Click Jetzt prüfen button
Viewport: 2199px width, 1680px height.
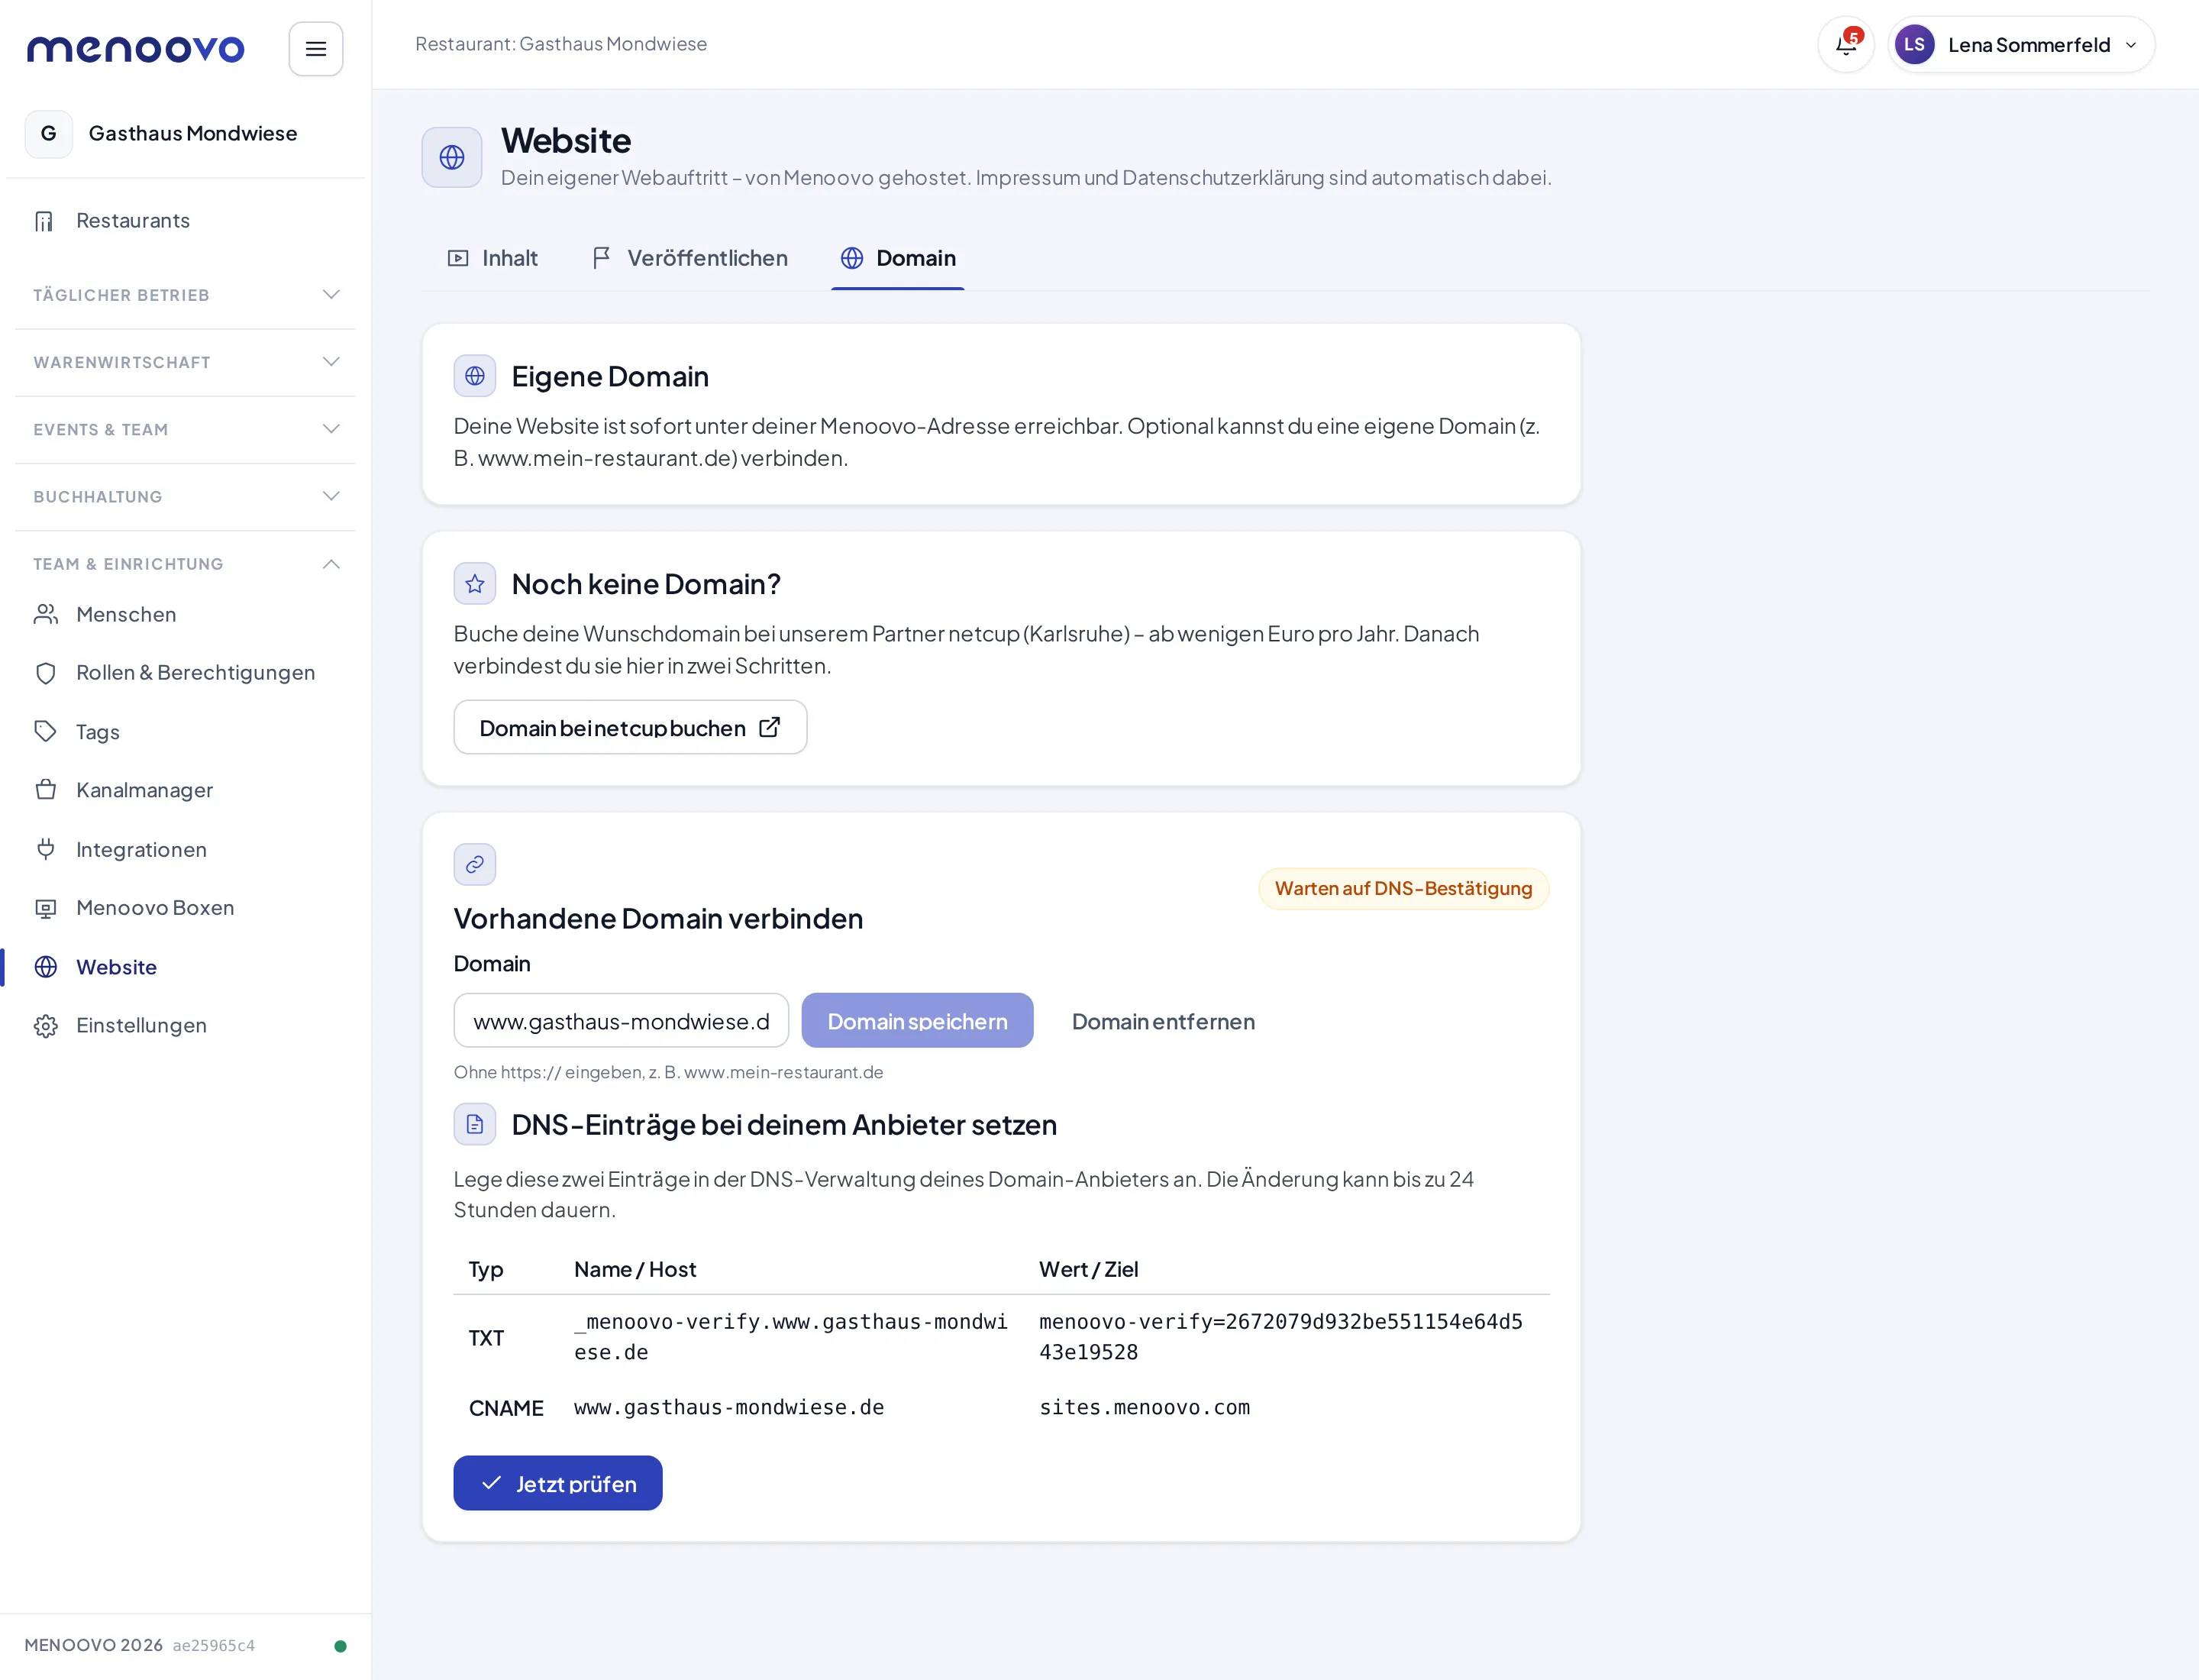pos(558,1483)
